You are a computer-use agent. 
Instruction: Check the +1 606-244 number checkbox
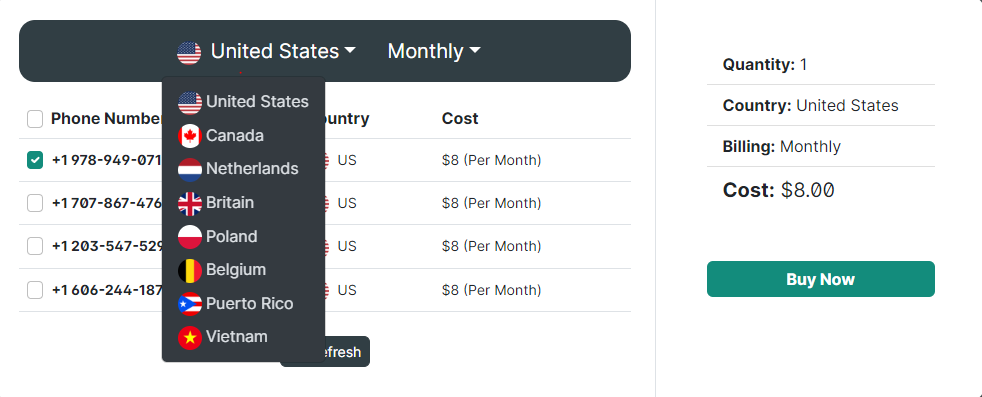[35, 290]
